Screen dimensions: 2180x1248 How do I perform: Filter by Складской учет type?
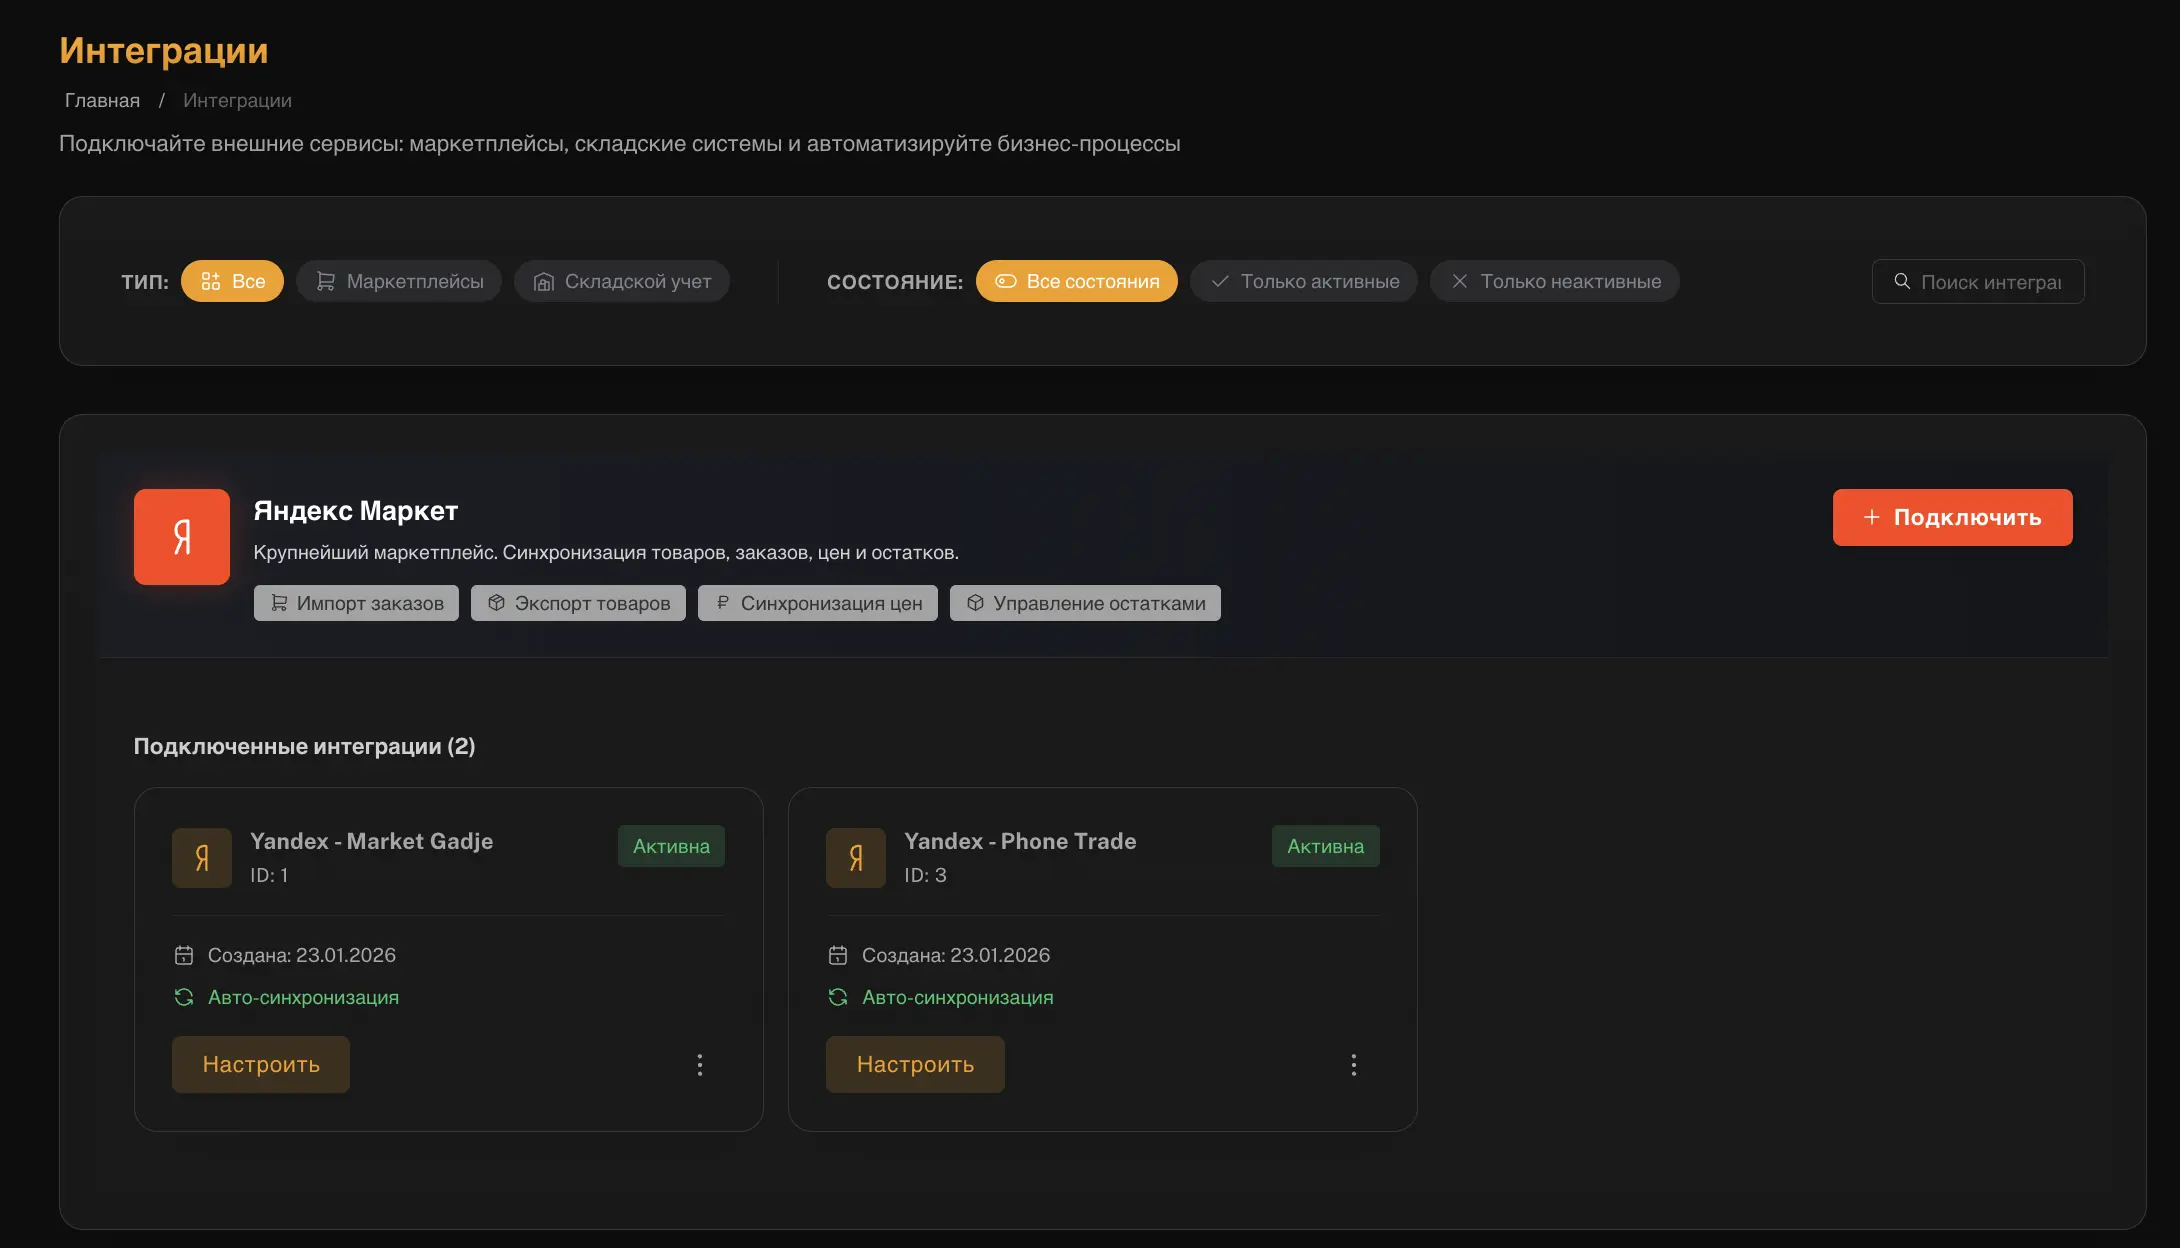(x=622, y=282)
